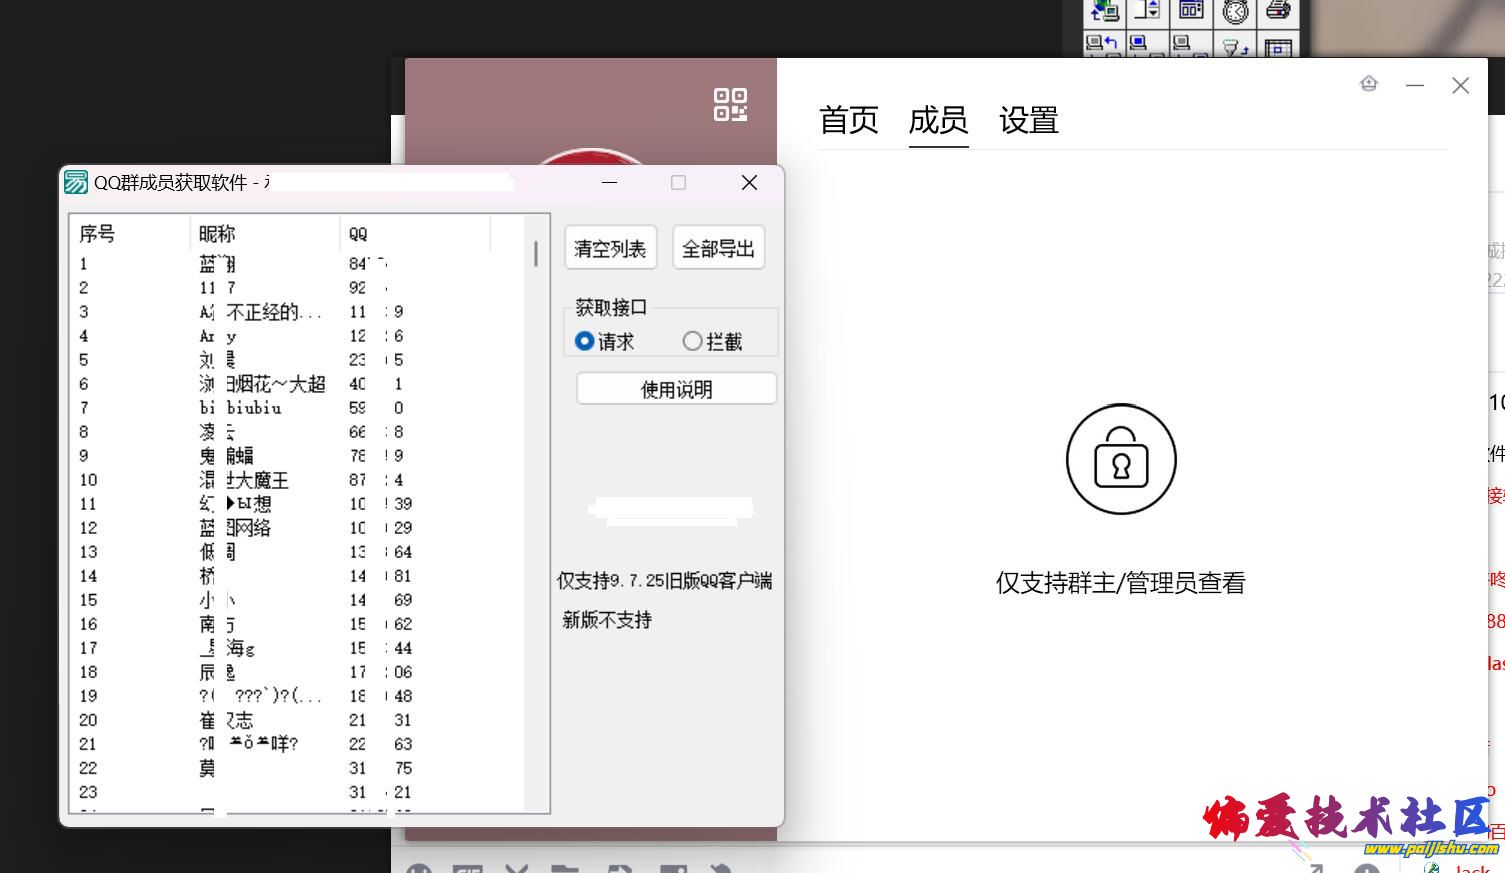
Task: Click the globe and computer network icon
Action: [x=1105, y=11]
